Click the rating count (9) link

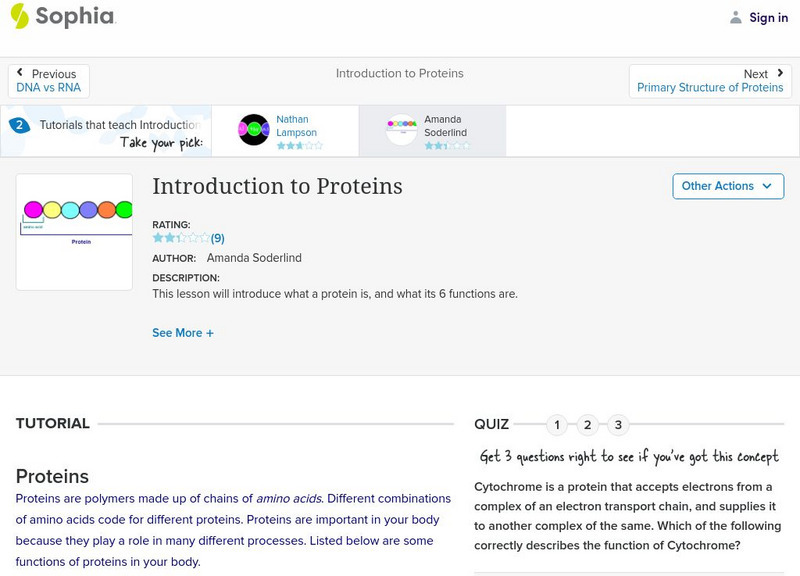click(x=217, y=238)
